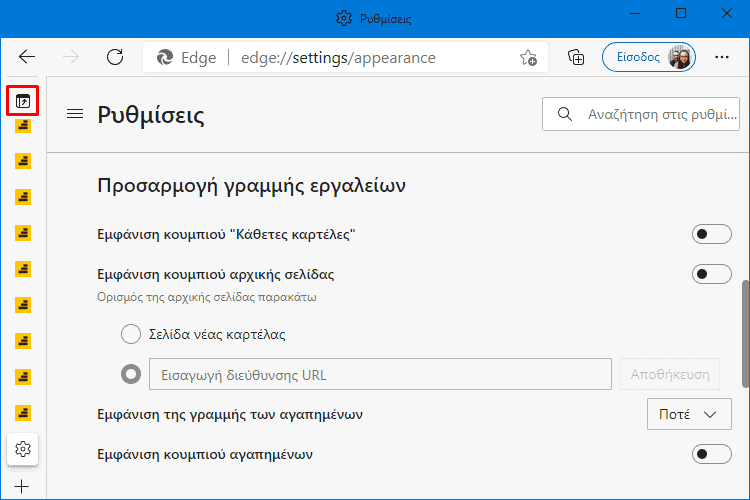Reload the page with refresh icon

pyautogui.click(x=115, y=57)
